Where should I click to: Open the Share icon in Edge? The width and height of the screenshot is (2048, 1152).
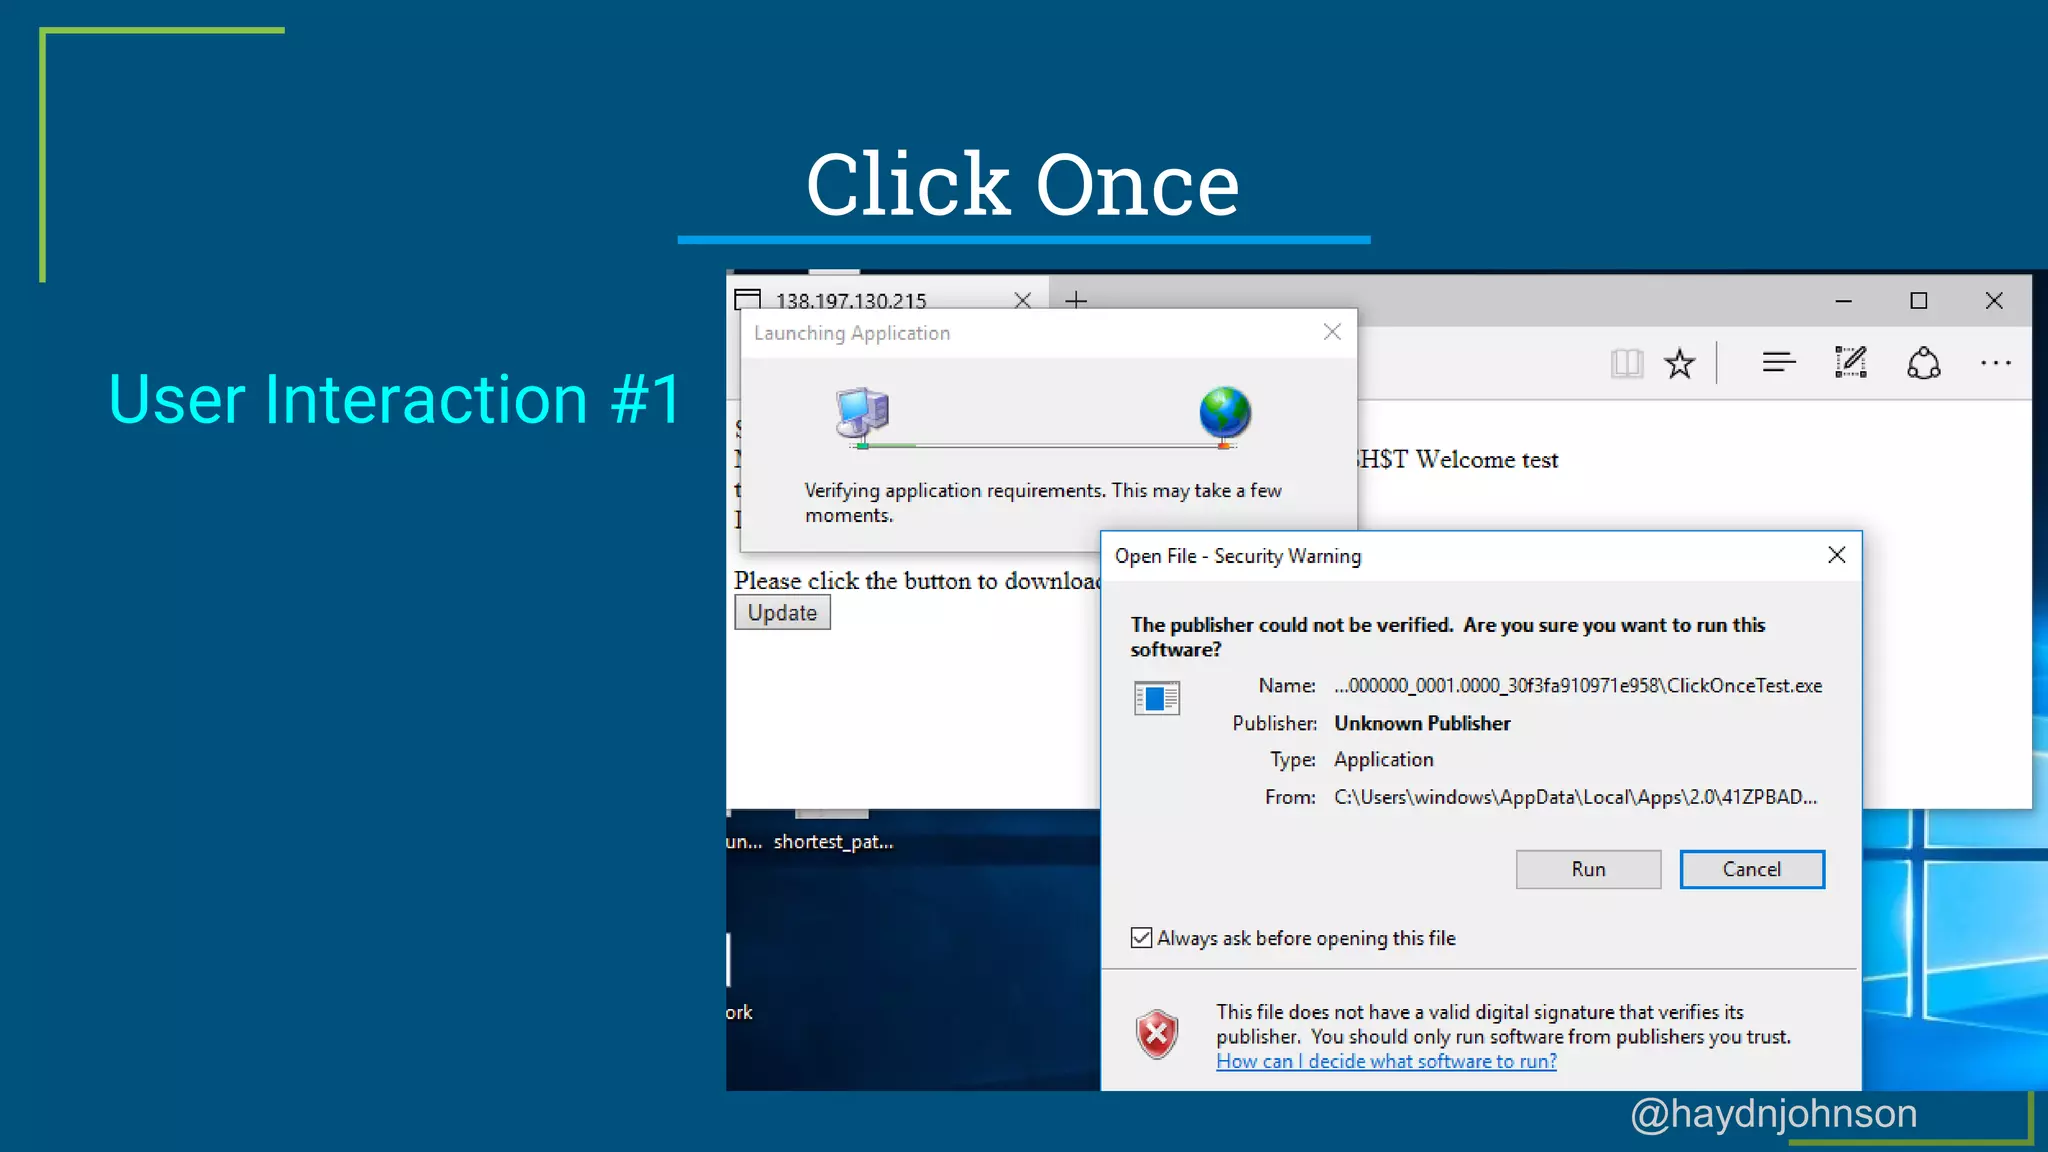[1924, 363]
